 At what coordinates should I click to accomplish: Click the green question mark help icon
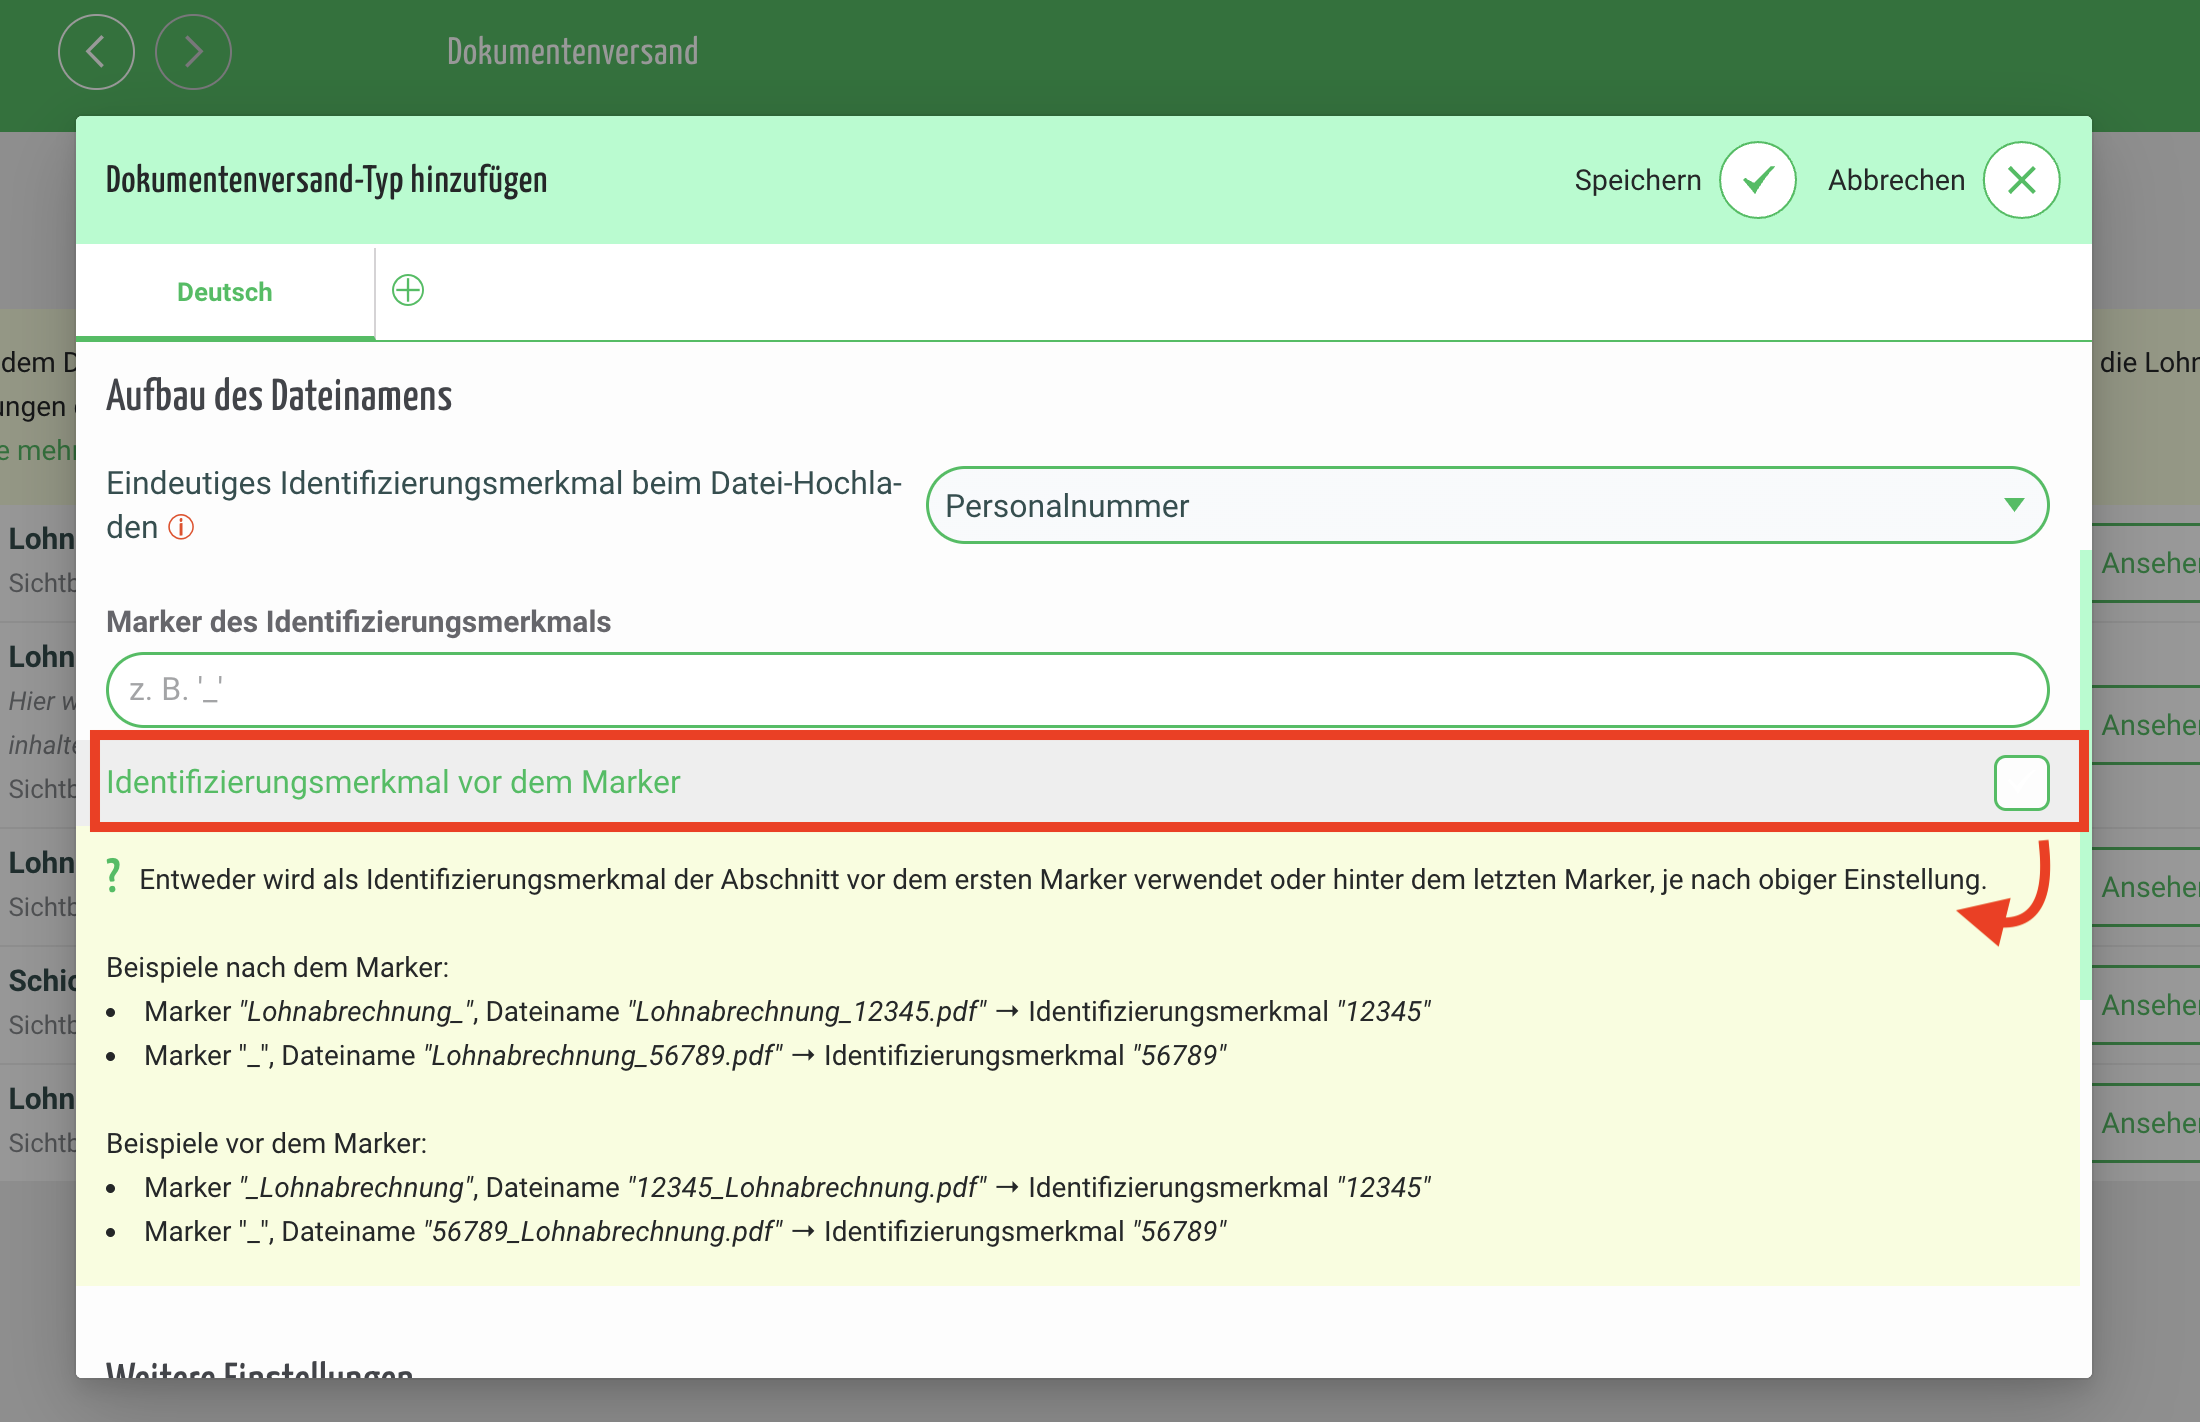coord(114,876)
